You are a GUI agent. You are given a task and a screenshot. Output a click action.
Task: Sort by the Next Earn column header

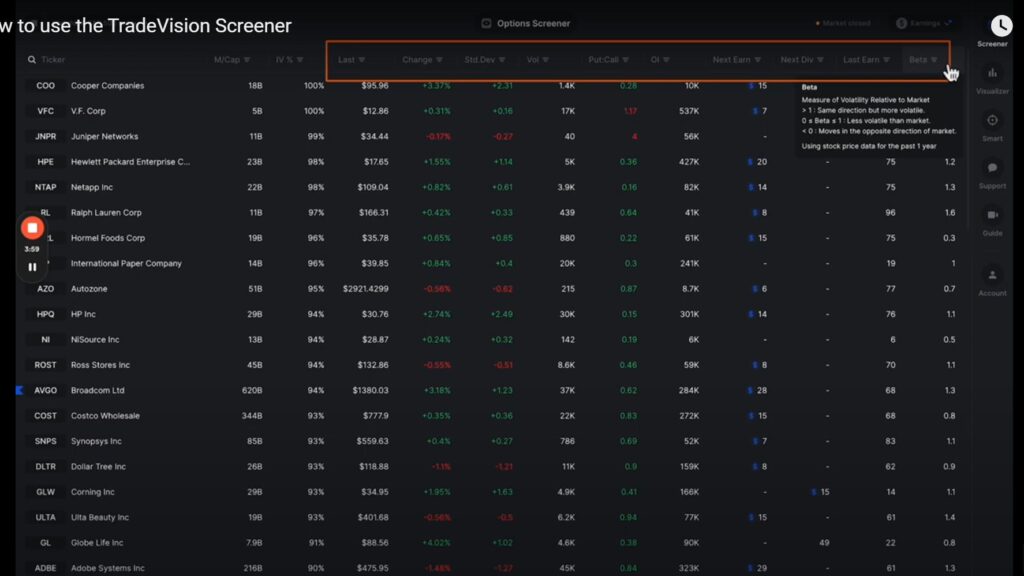(x=736, y=59)
